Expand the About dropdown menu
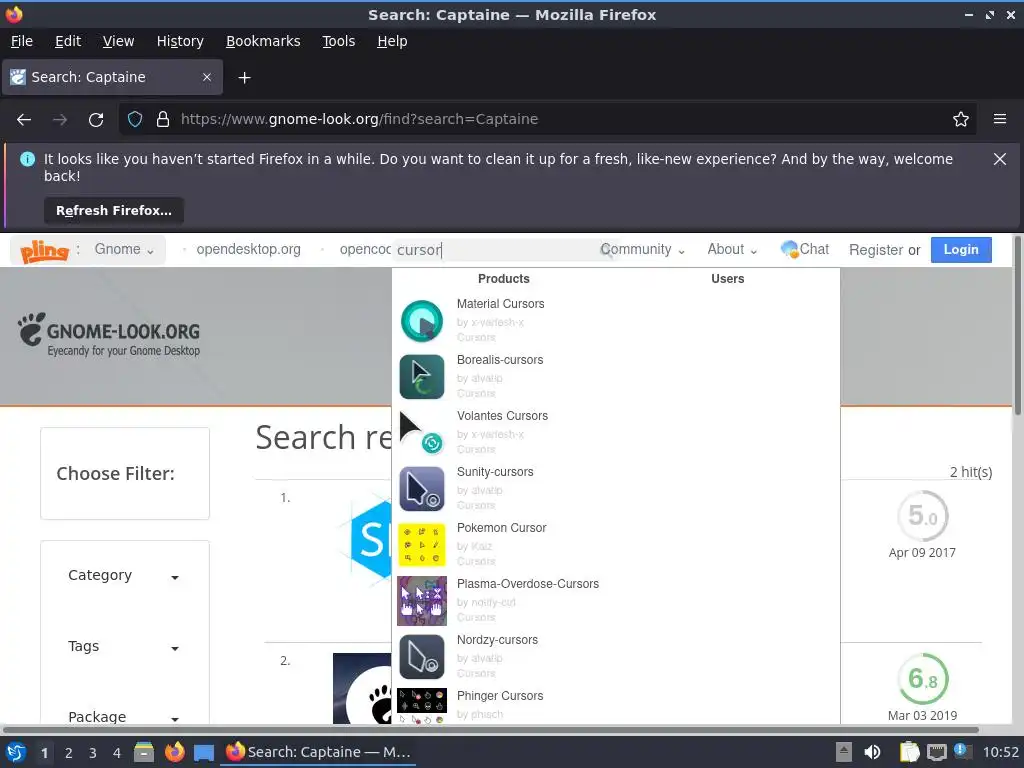 coord(732,249)
